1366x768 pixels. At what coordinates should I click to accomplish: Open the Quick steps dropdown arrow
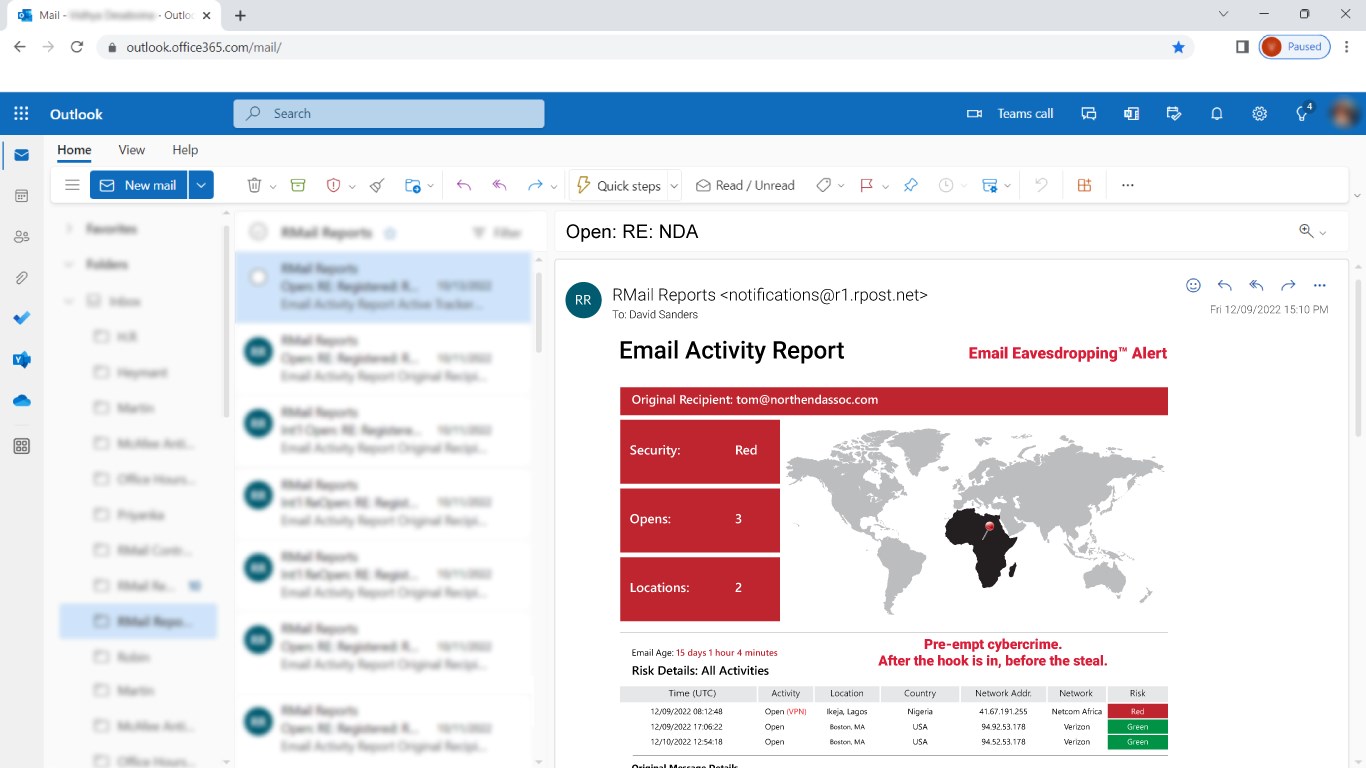[x=675, y=186]
